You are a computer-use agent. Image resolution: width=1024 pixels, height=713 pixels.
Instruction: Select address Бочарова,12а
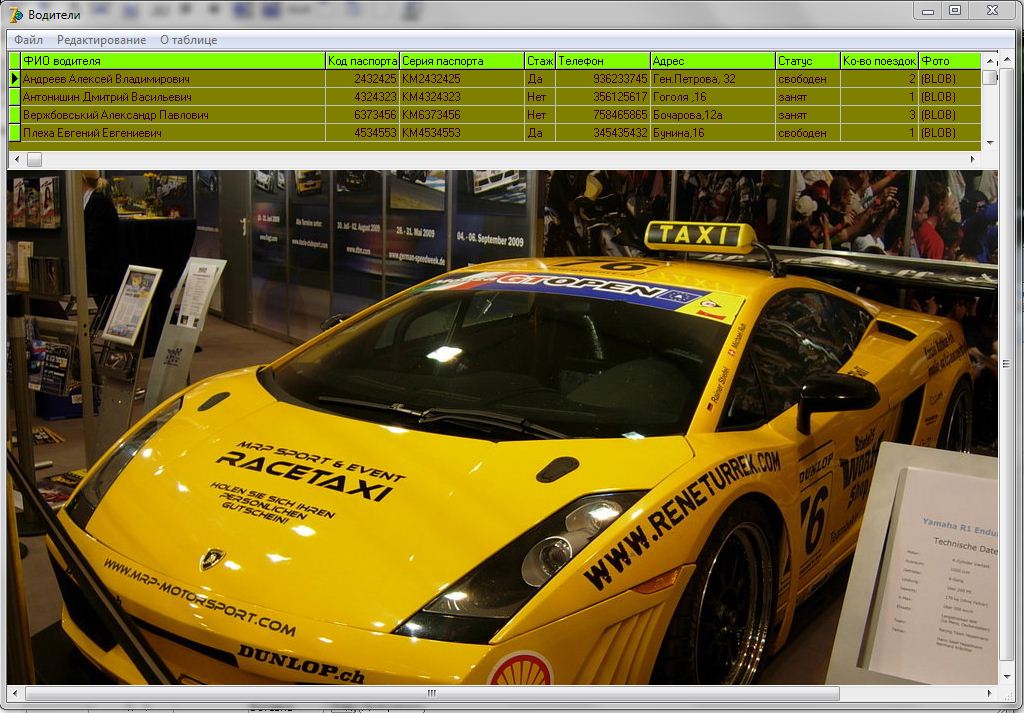click(712, 115)
